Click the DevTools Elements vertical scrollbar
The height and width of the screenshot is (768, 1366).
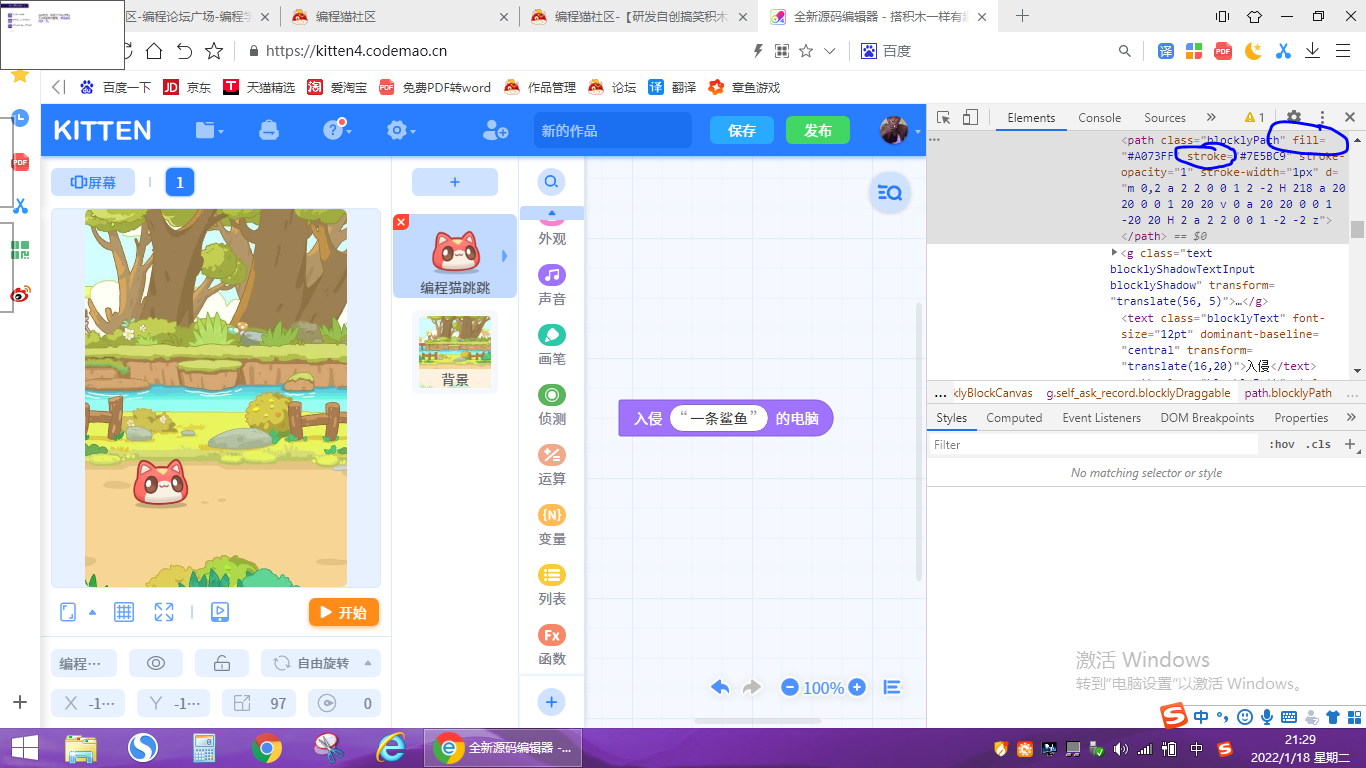(1357, 230)
